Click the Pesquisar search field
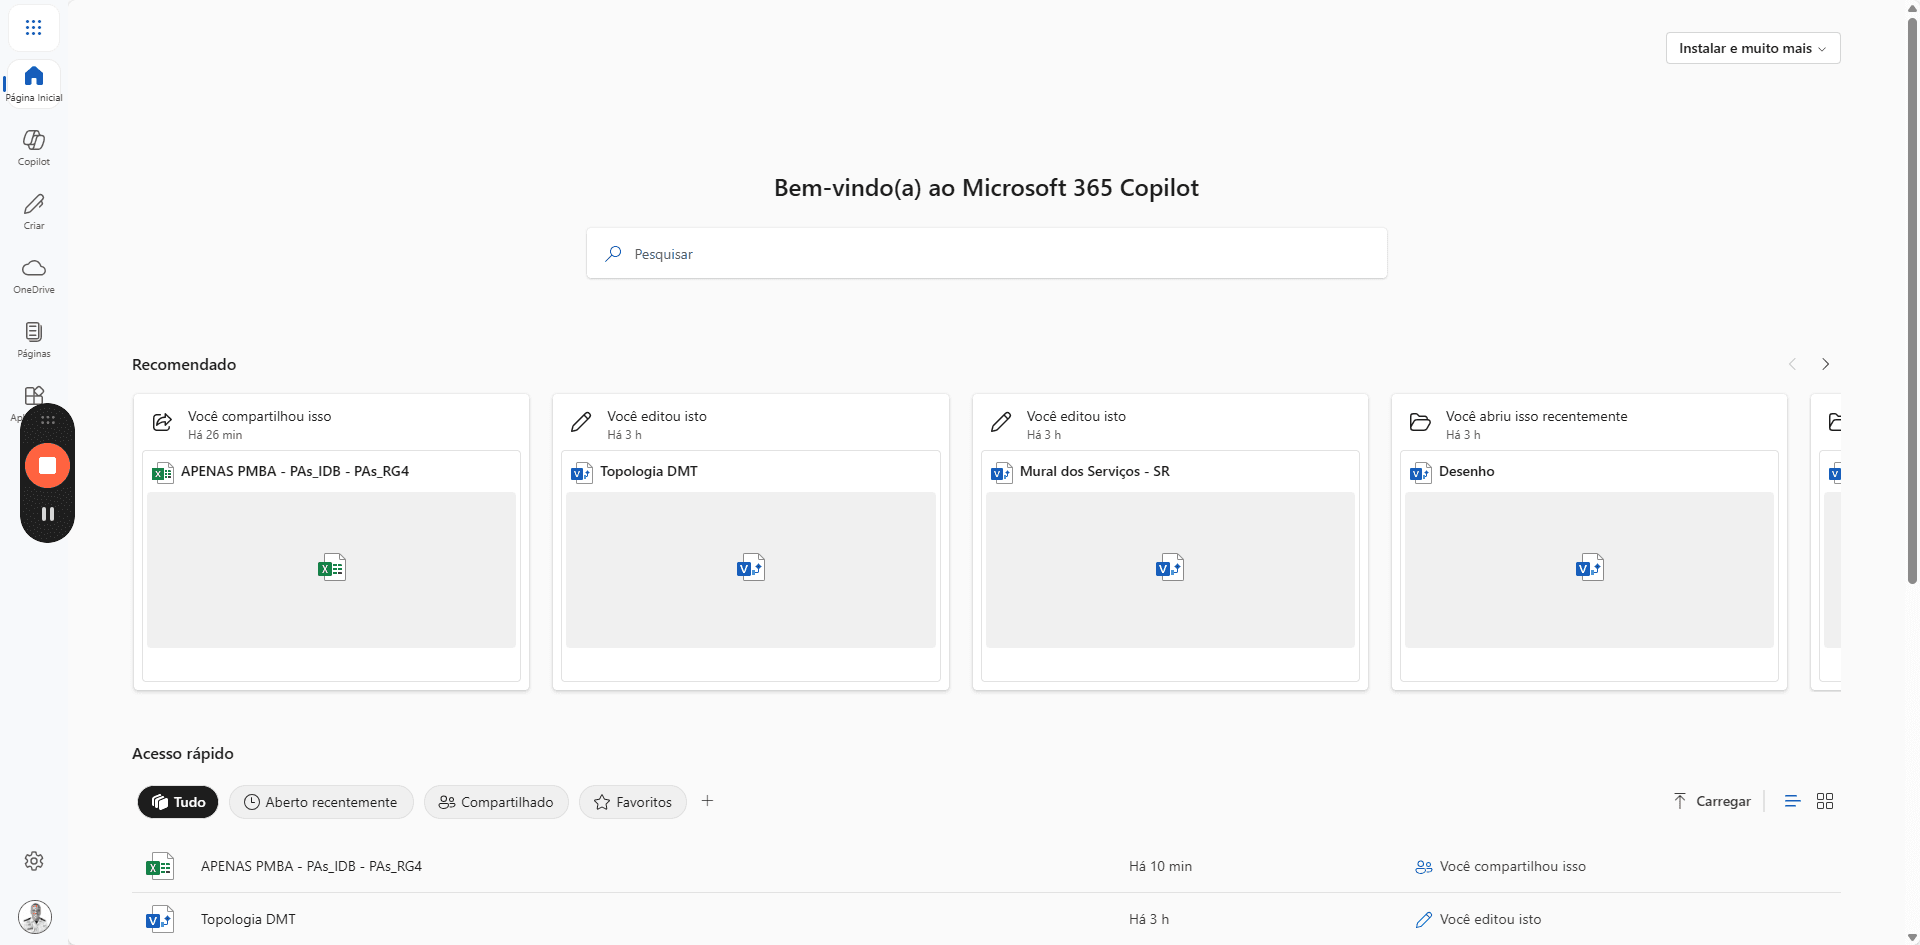Viewport: 1920px width, 945px height. pos(986,254)
